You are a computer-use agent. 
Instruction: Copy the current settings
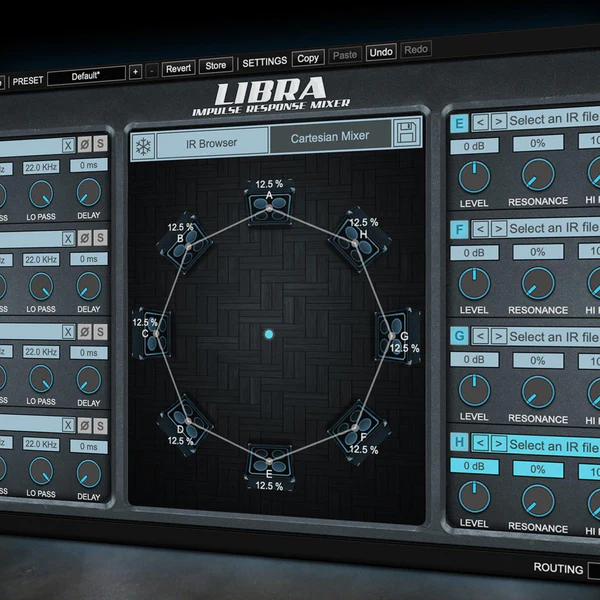pyautogui.click(x=308, y=59)
